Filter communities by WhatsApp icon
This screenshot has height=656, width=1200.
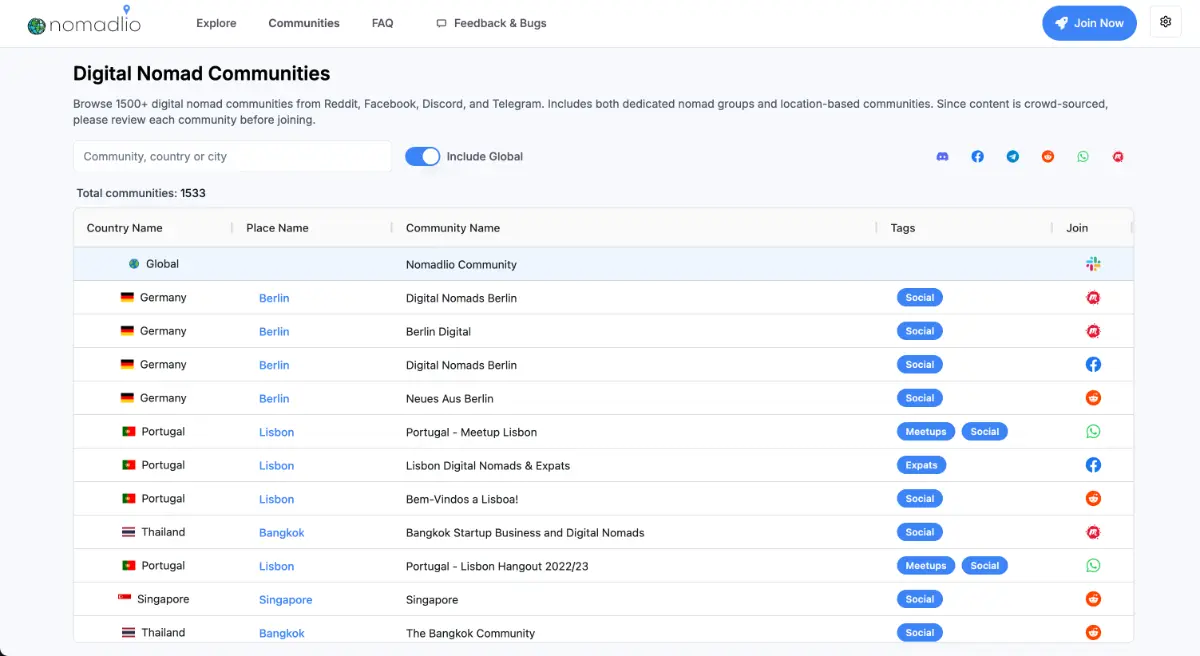click(x=1083, y=157)
